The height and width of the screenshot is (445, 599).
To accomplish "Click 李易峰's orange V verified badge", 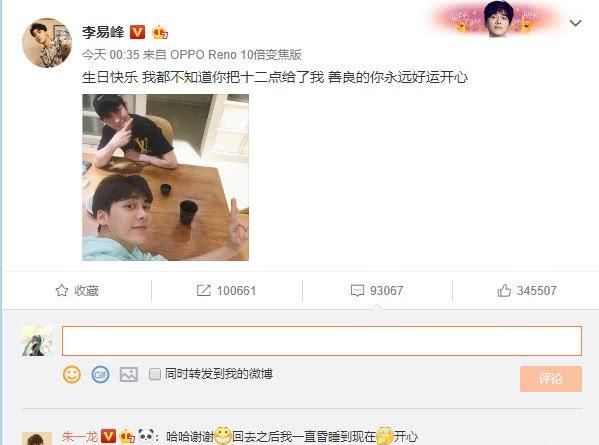I will pyautogui.click(x=138, y=32).
